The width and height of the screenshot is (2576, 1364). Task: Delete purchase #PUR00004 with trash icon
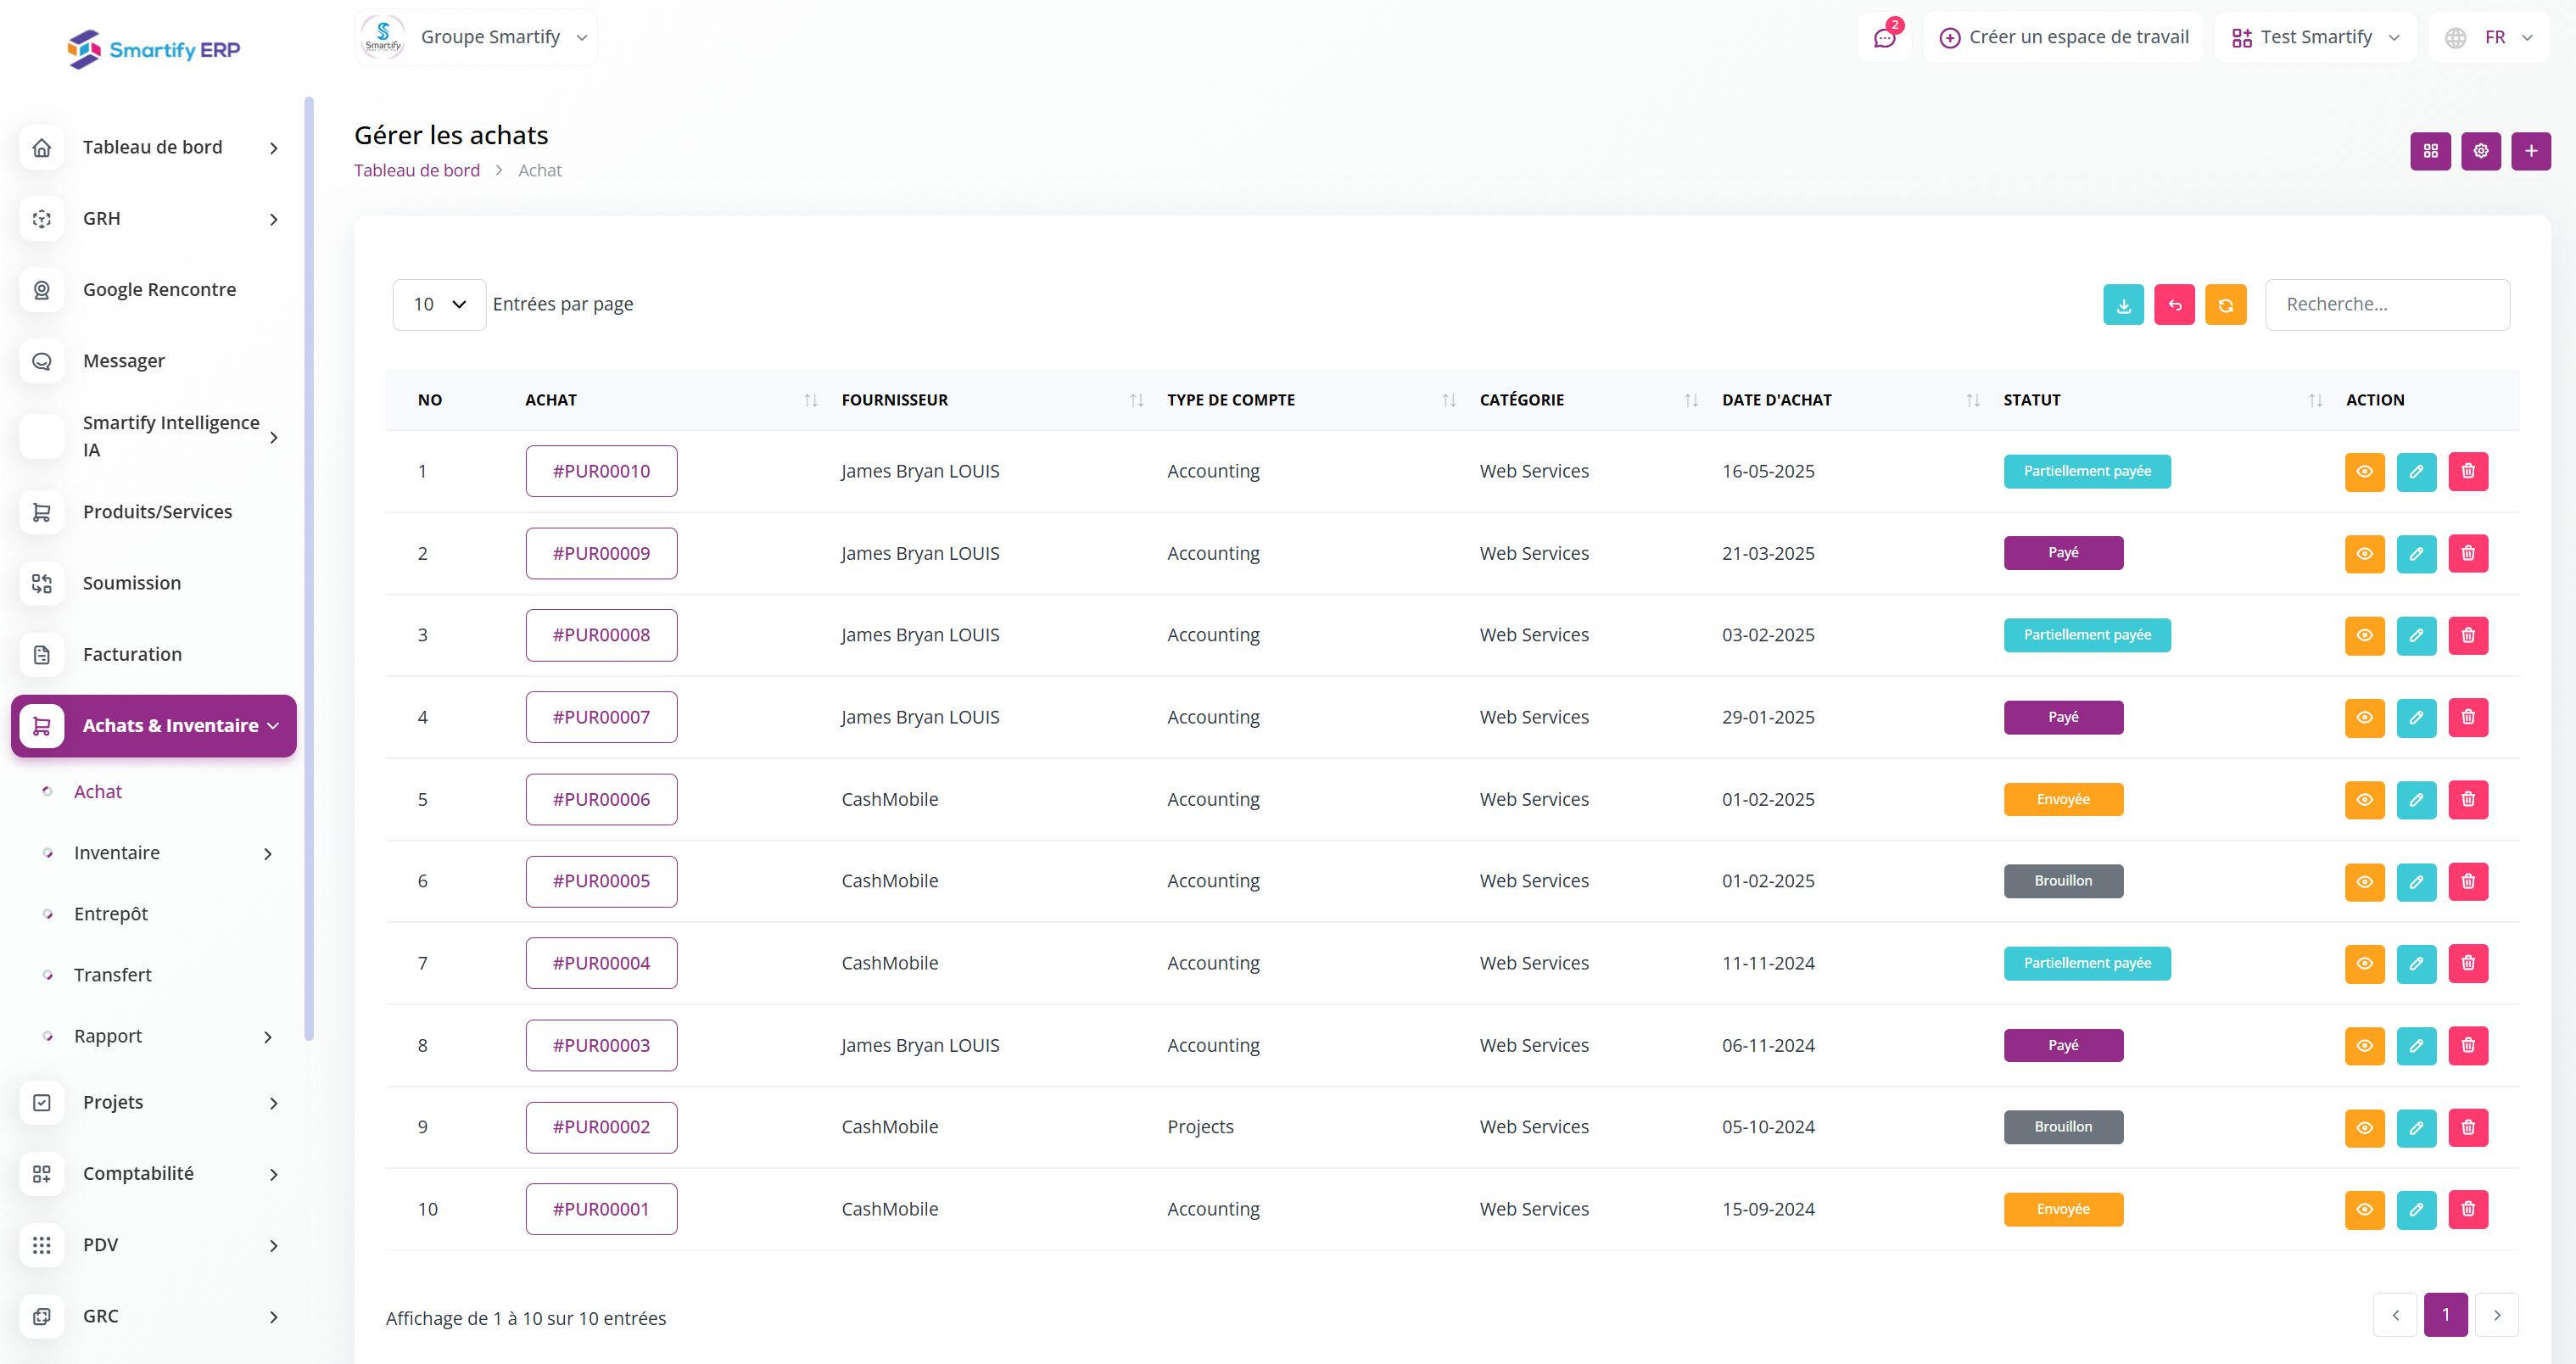pos(2468,963)
